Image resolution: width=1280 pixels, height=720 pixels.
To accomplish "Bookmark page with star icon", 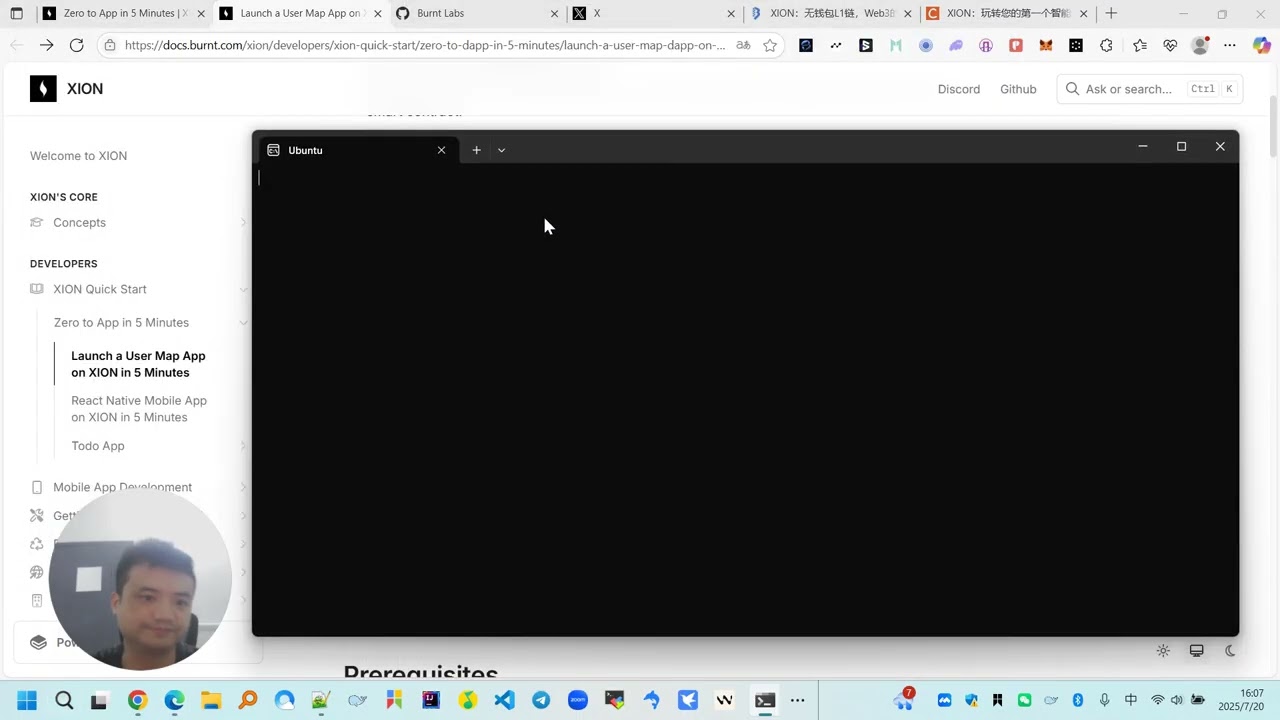I will click(770, 45).
